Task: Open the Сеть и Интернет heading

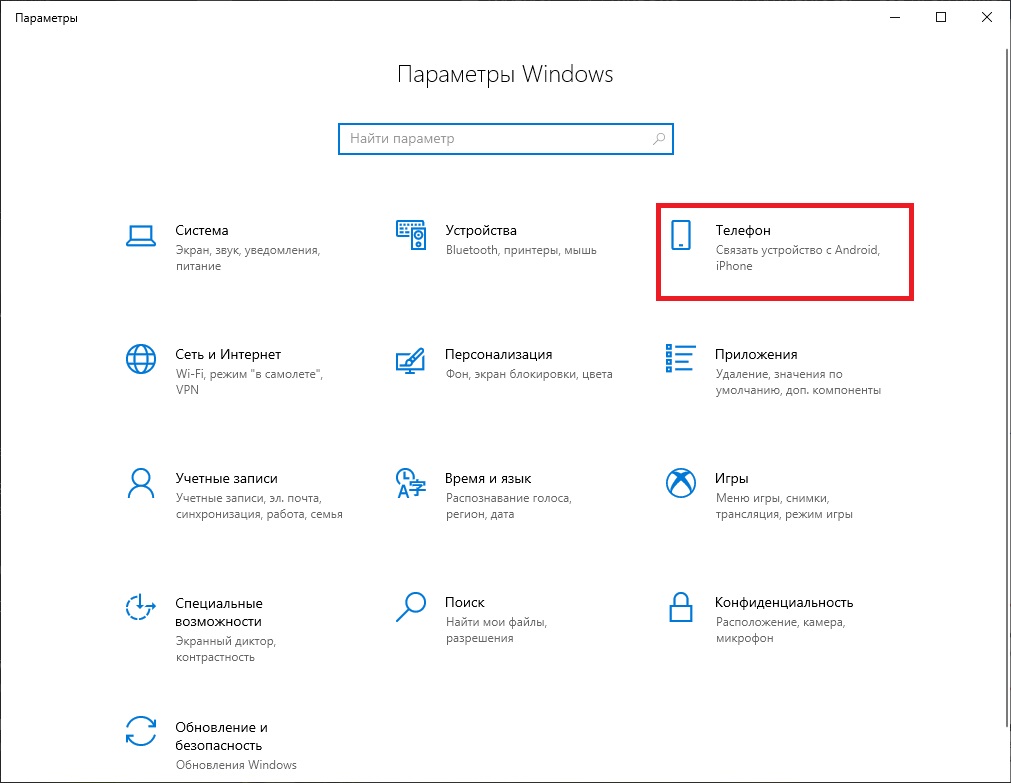Action: pos(228,354)
